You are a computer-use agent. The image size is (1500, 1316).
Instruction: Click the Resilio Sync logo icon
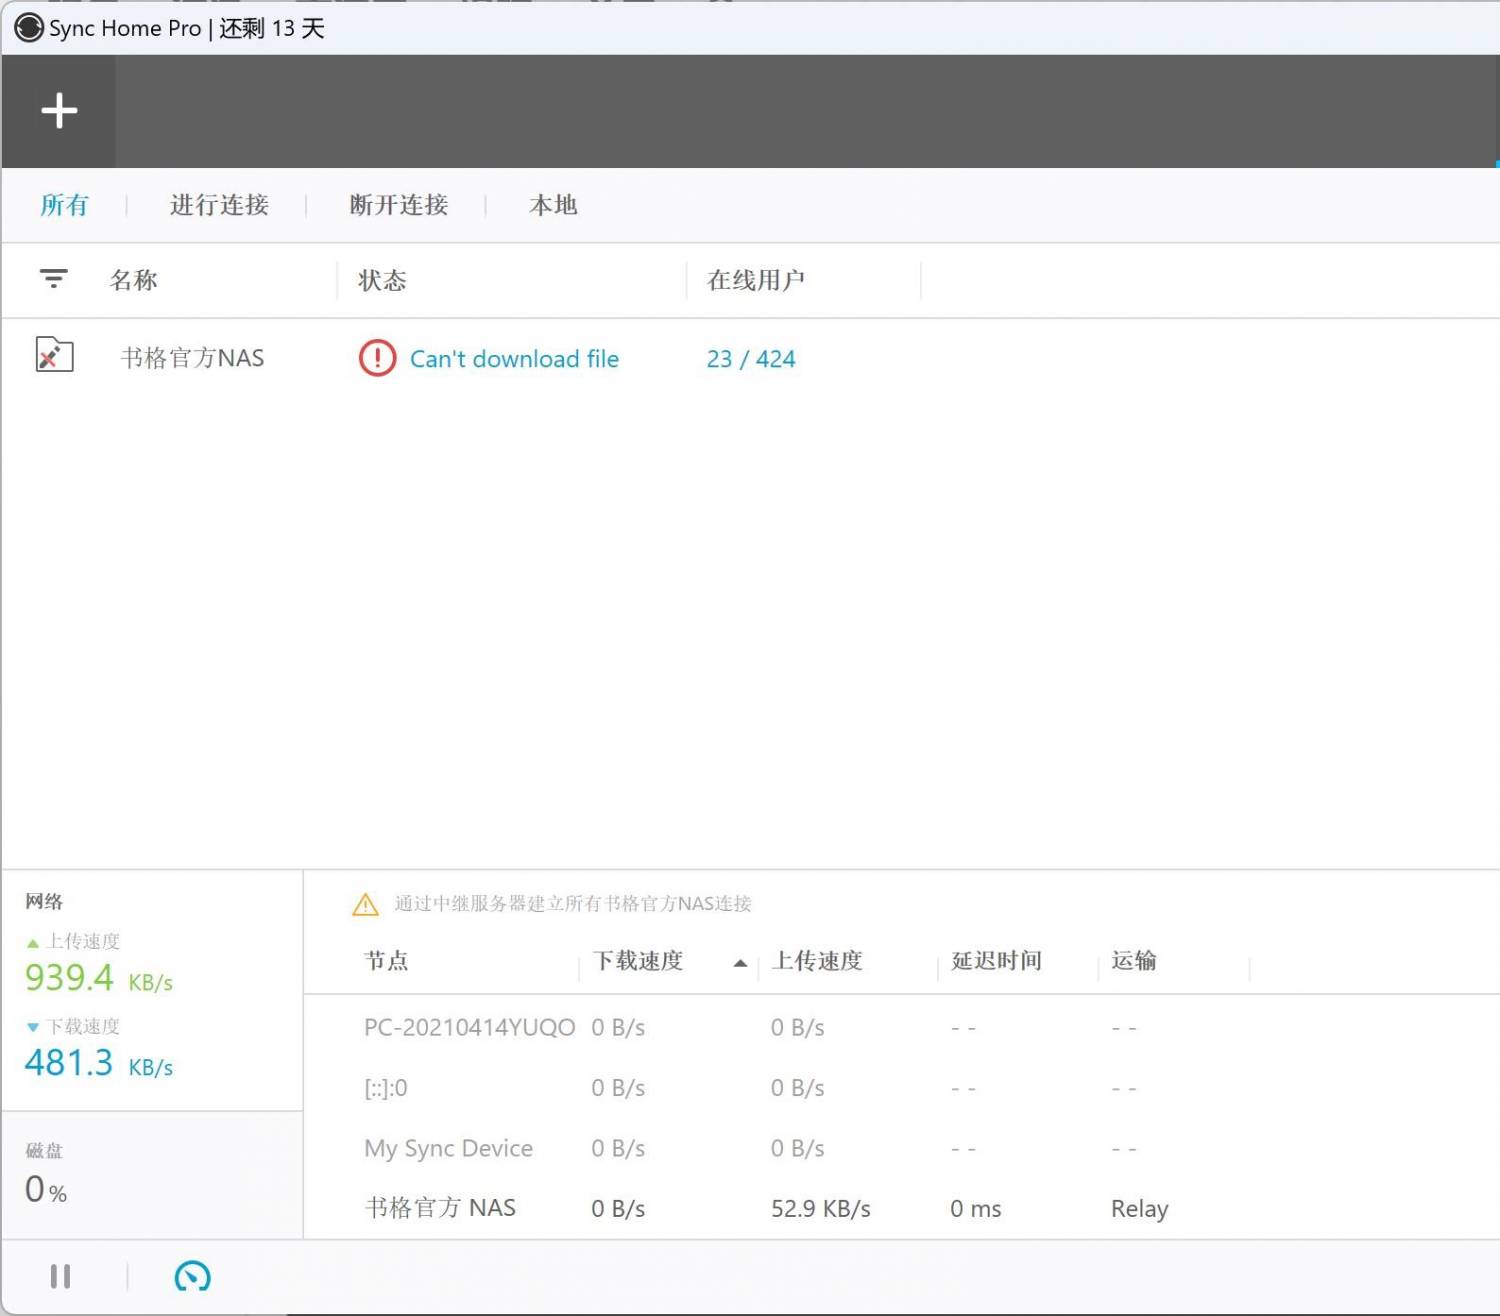[29, 28]
